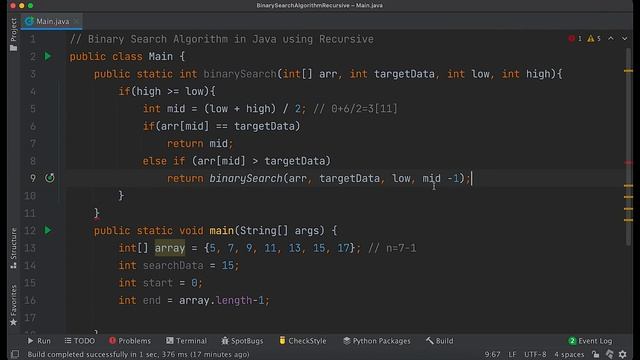640x360 pixels.
Task: Open the Event Log
Action: pyautogui.click(x=590, y=341)
